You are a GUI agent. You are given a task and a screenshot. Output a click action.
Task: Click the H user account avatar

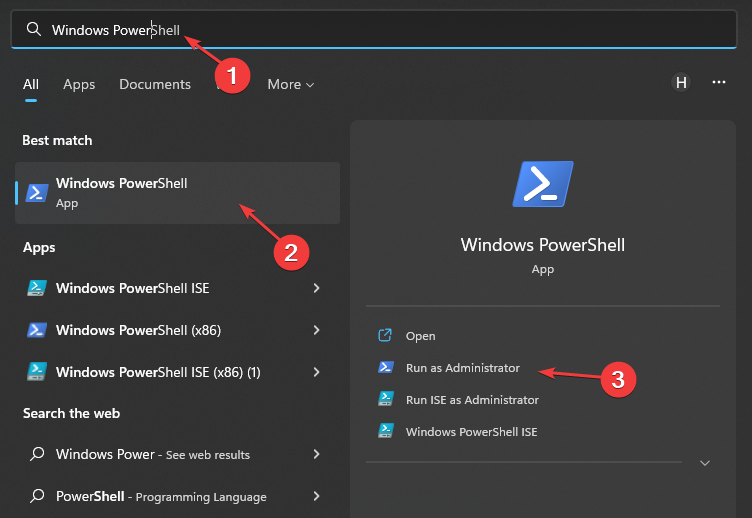[x=681, y=82]
